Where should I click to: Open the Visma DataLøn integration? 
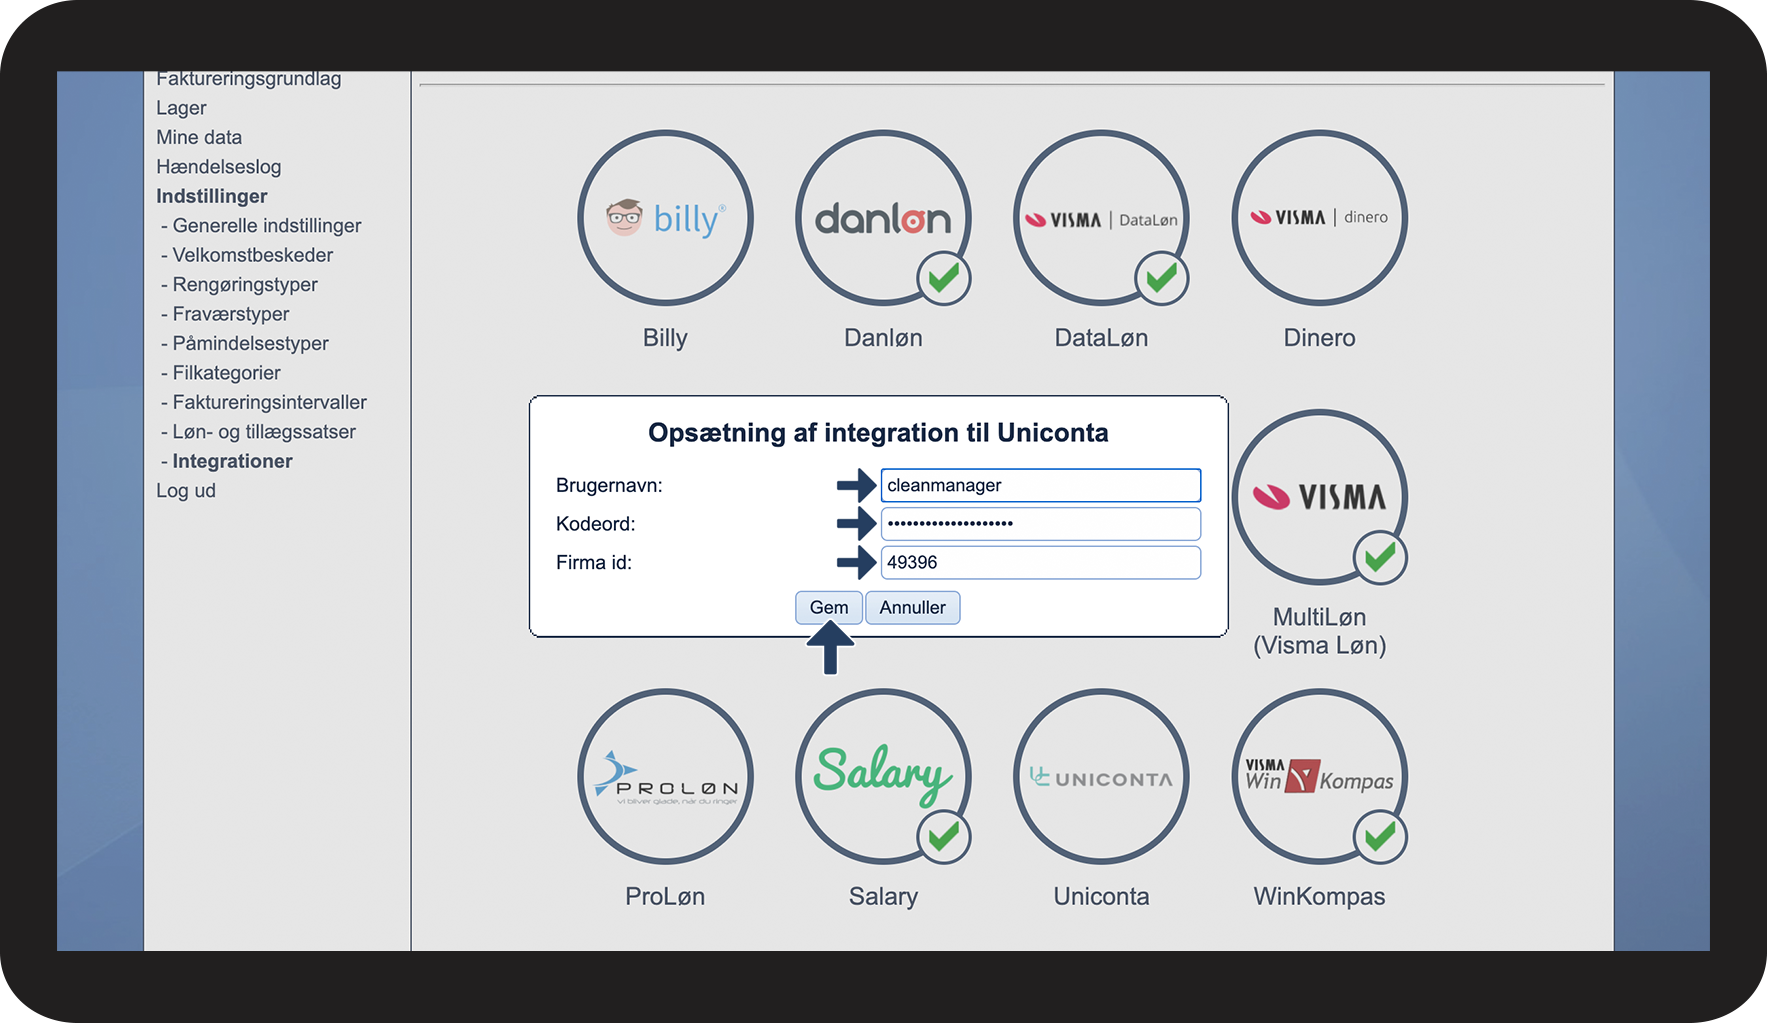point(1101,218)
